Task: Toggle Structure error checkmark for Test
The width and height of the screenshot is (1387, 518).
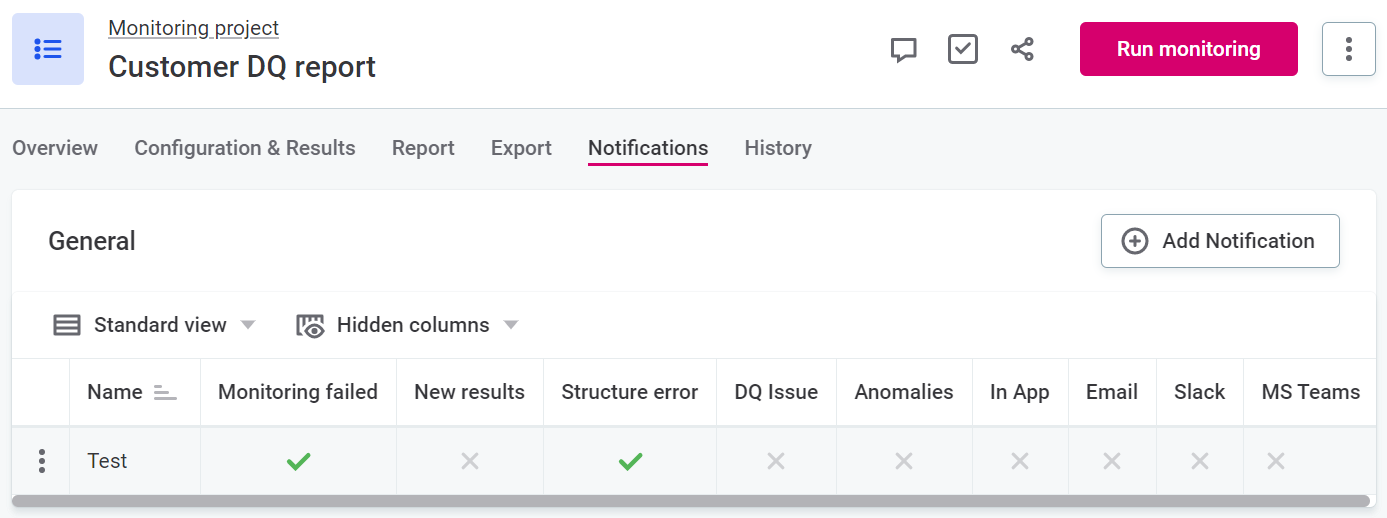Action: [x=630, y=461]
